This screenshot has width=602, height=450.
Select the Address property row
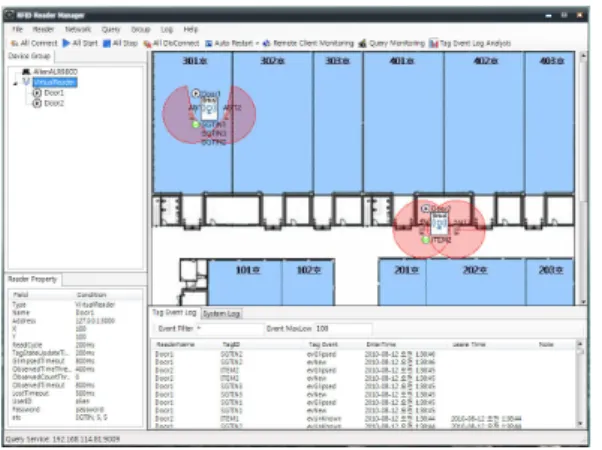(x=75, y=321)
